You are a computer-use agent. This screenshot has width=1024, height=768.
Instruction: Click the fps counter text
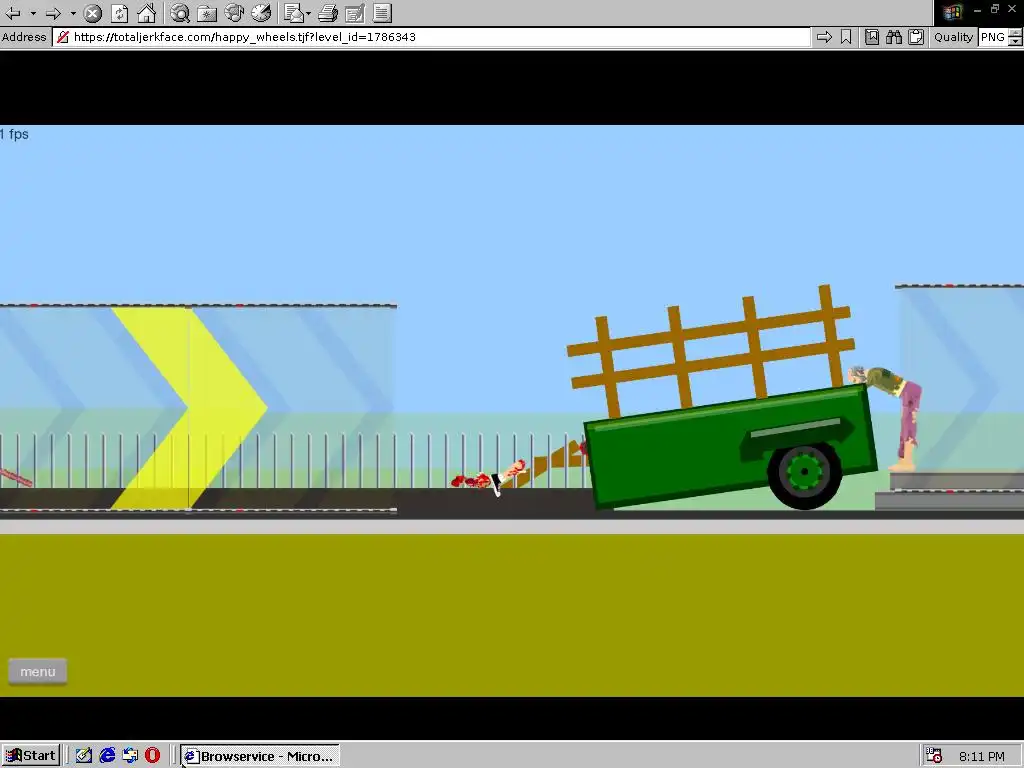pyautogui.click(x=14, y=135)
